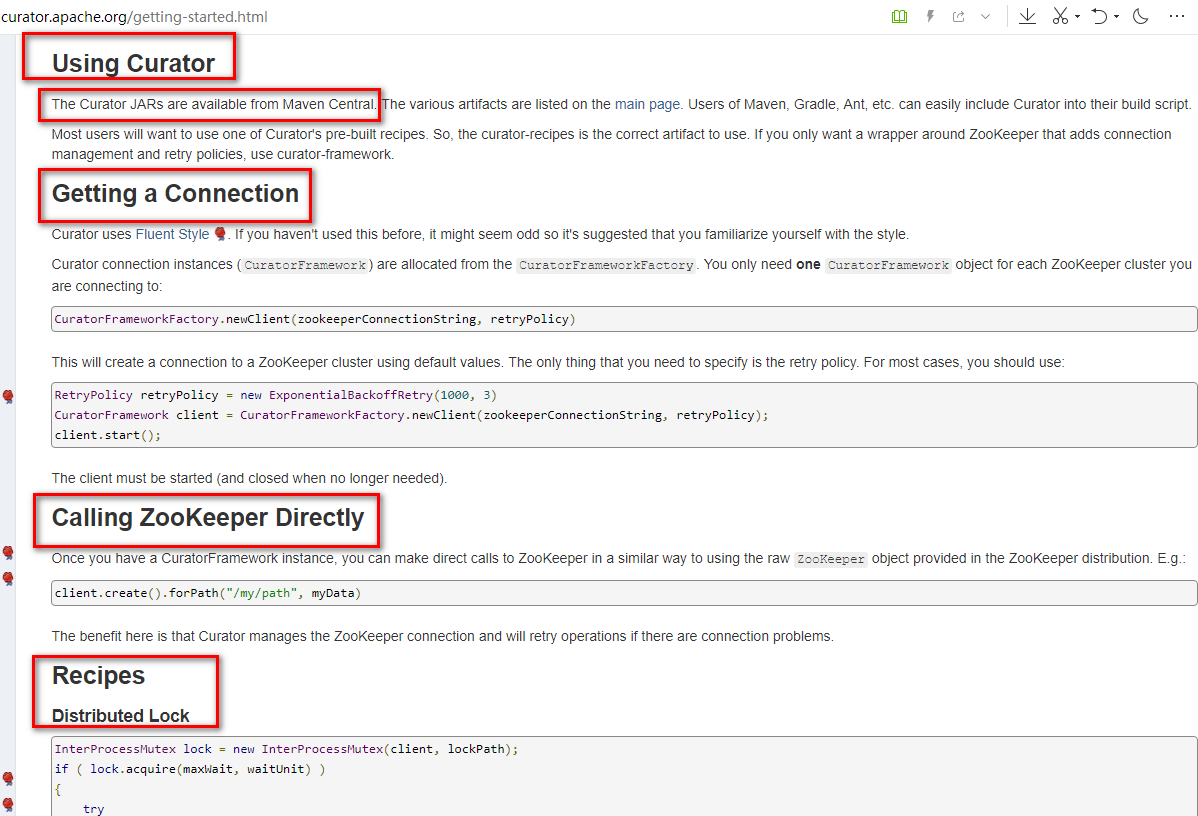
Task: Click the inline code "ZooKeeper" in the paragraph
Action: [831, 559]
